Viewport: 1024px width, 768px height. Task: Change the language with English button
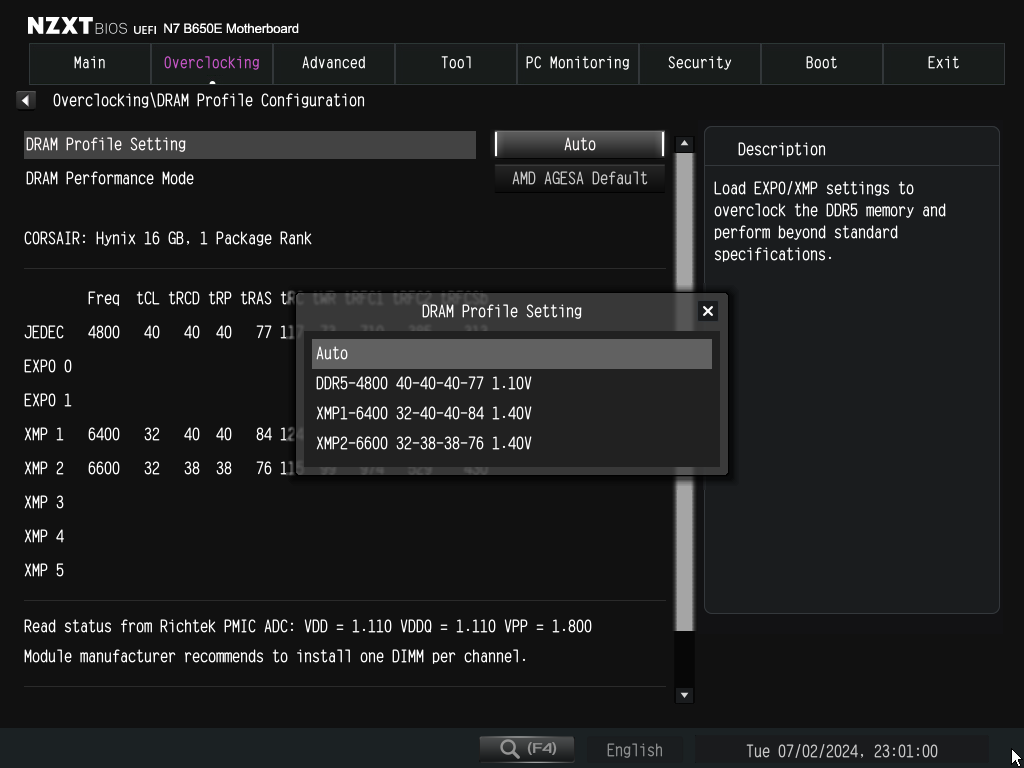[x=634, y=750]
